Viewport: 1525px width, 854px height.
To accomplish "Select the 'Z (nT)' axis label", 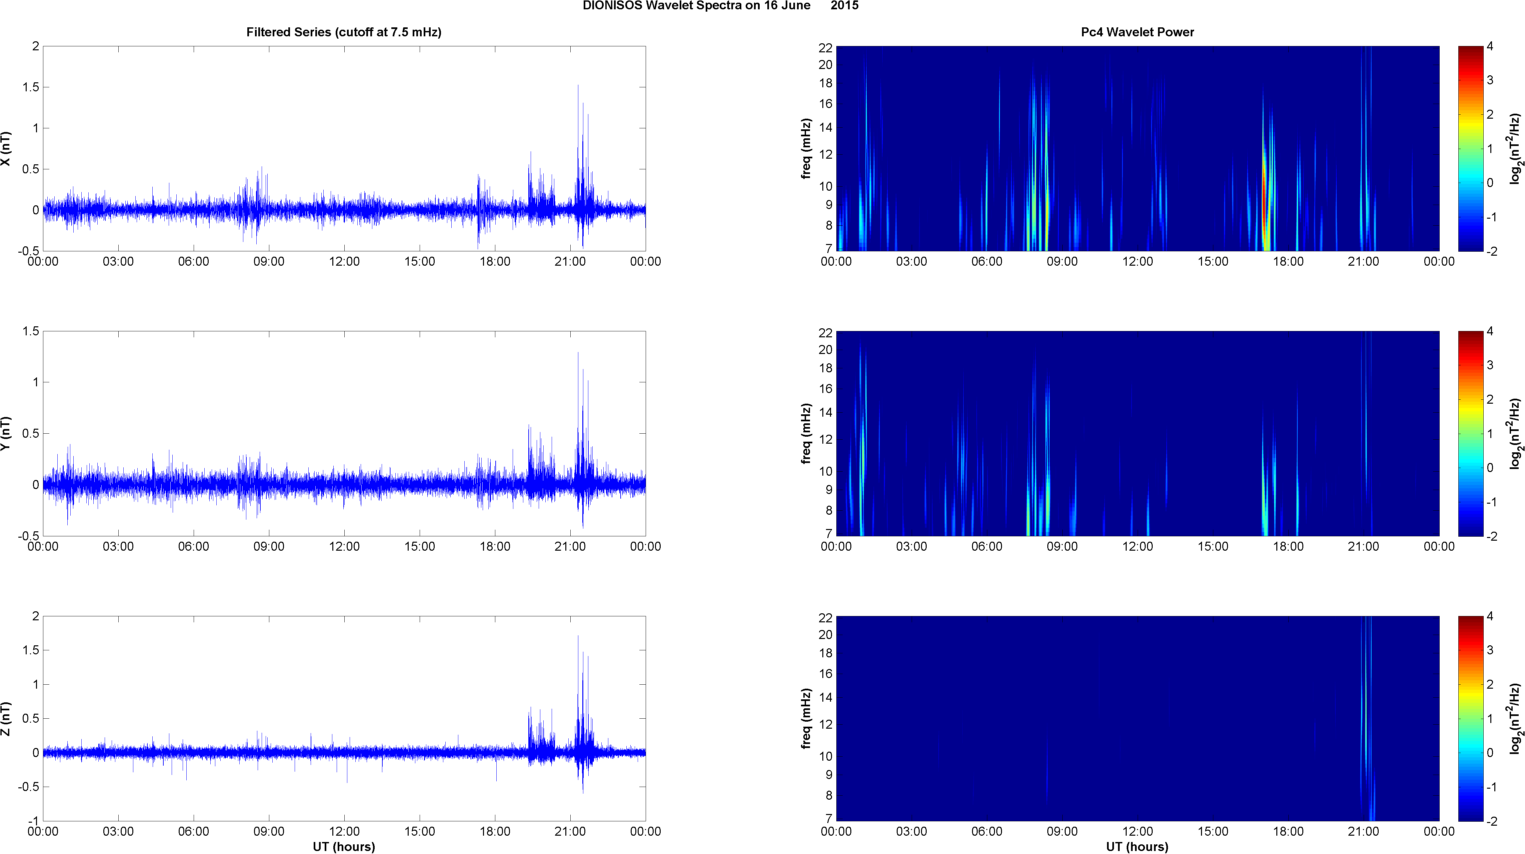I will coord(6,719).
